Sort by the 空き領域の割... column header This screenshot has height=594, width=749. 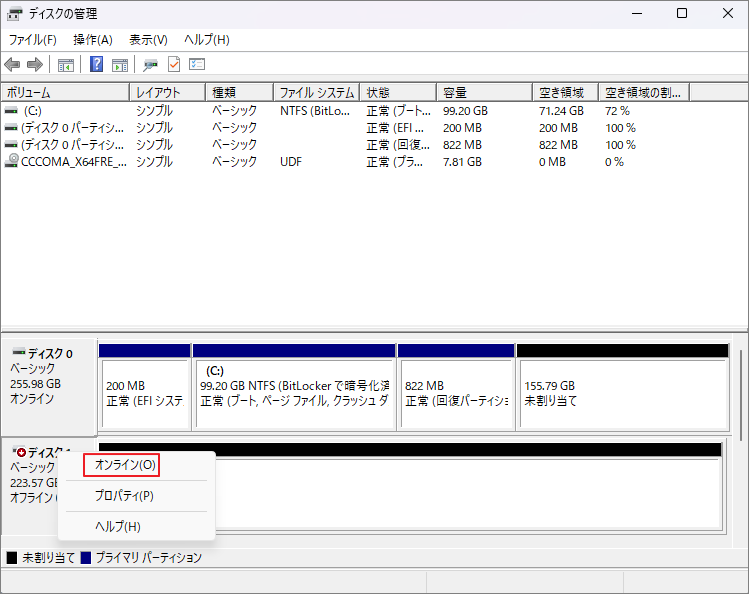click(x=644, y=92)
